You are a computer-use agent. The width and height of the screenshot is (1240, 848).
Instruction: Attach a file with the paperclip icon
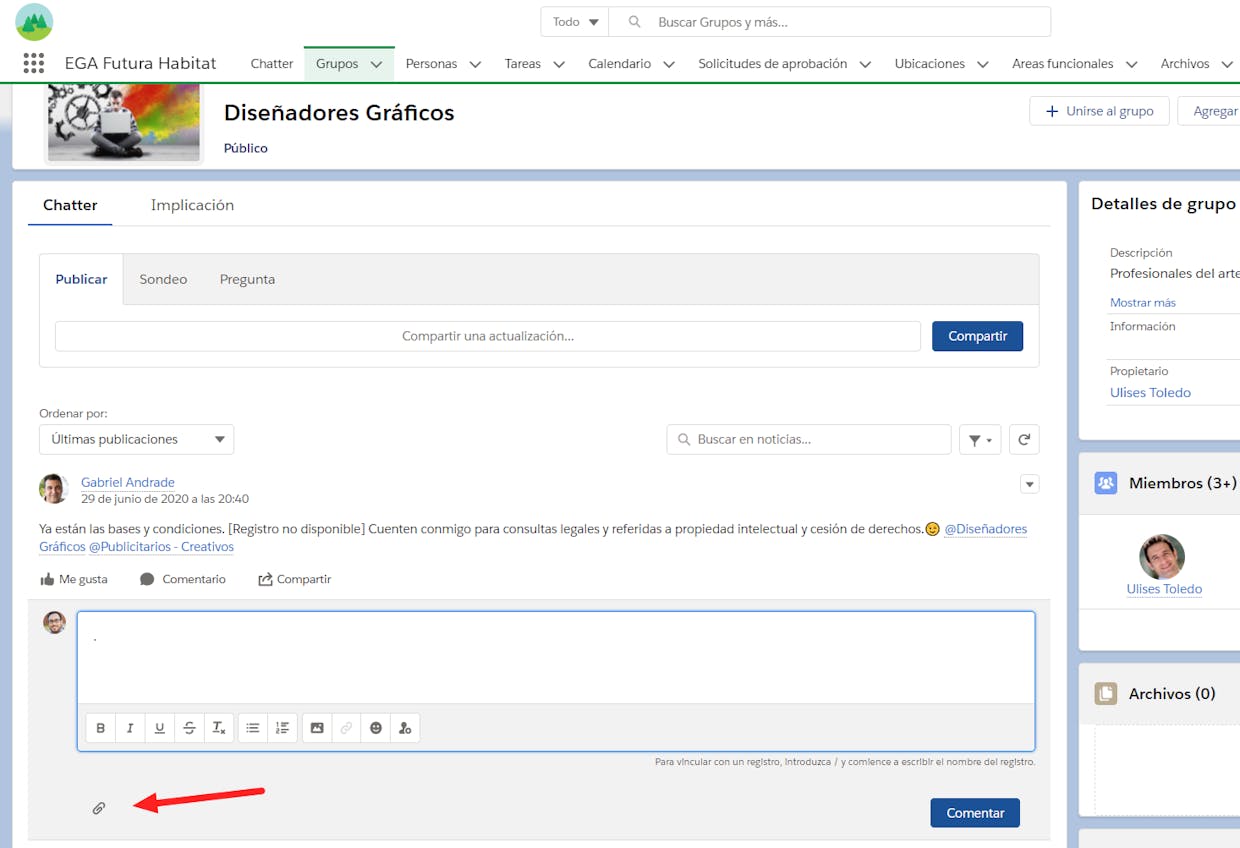point(99,808)
